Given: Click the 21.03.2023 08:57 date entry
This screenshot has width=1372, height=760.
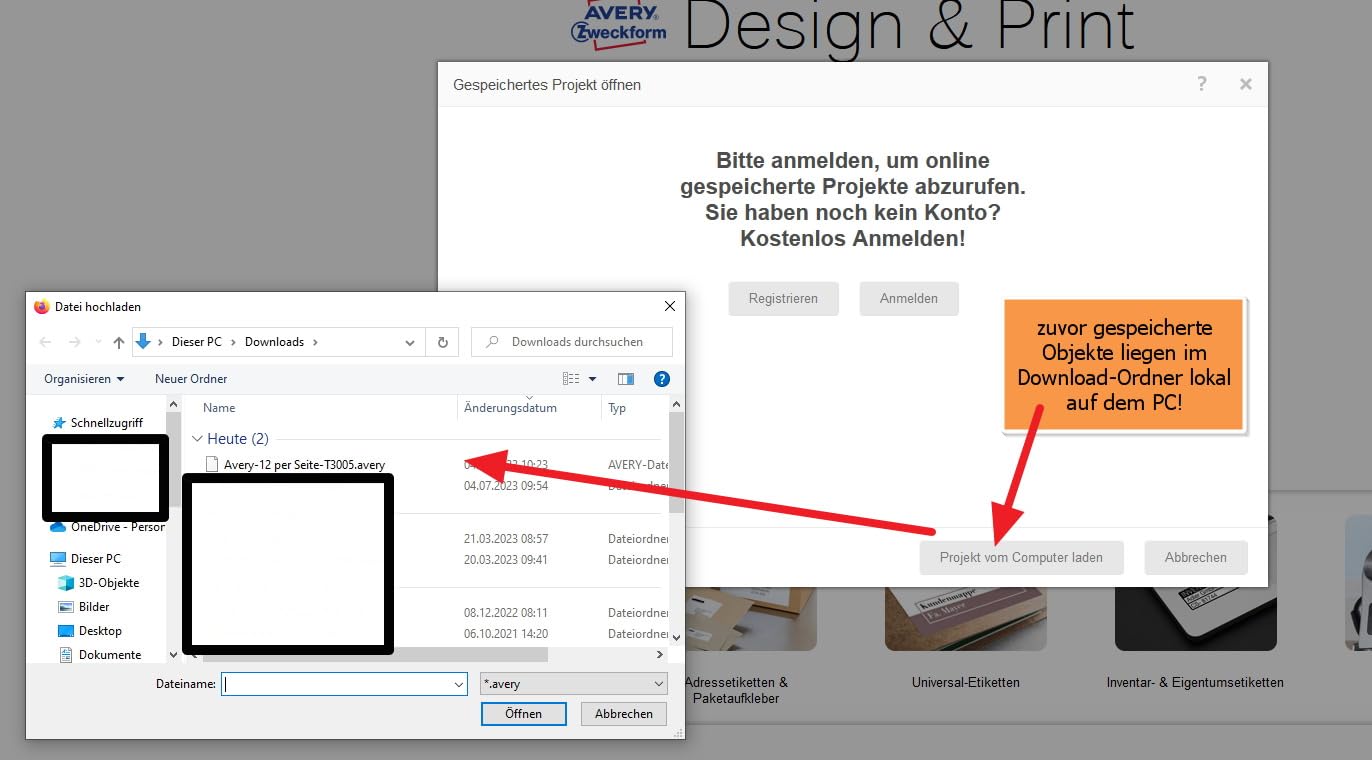Looking at the screenshot, I should click(x=506, y=539).
